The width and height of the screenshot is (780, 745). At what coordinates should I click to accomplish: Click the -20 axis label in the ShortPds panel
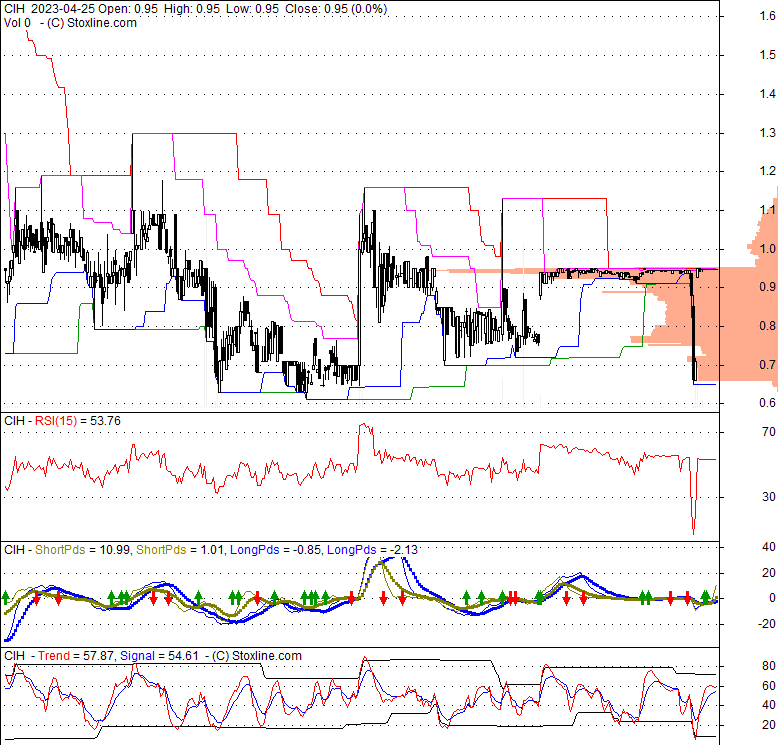click(x=766, y=624)
